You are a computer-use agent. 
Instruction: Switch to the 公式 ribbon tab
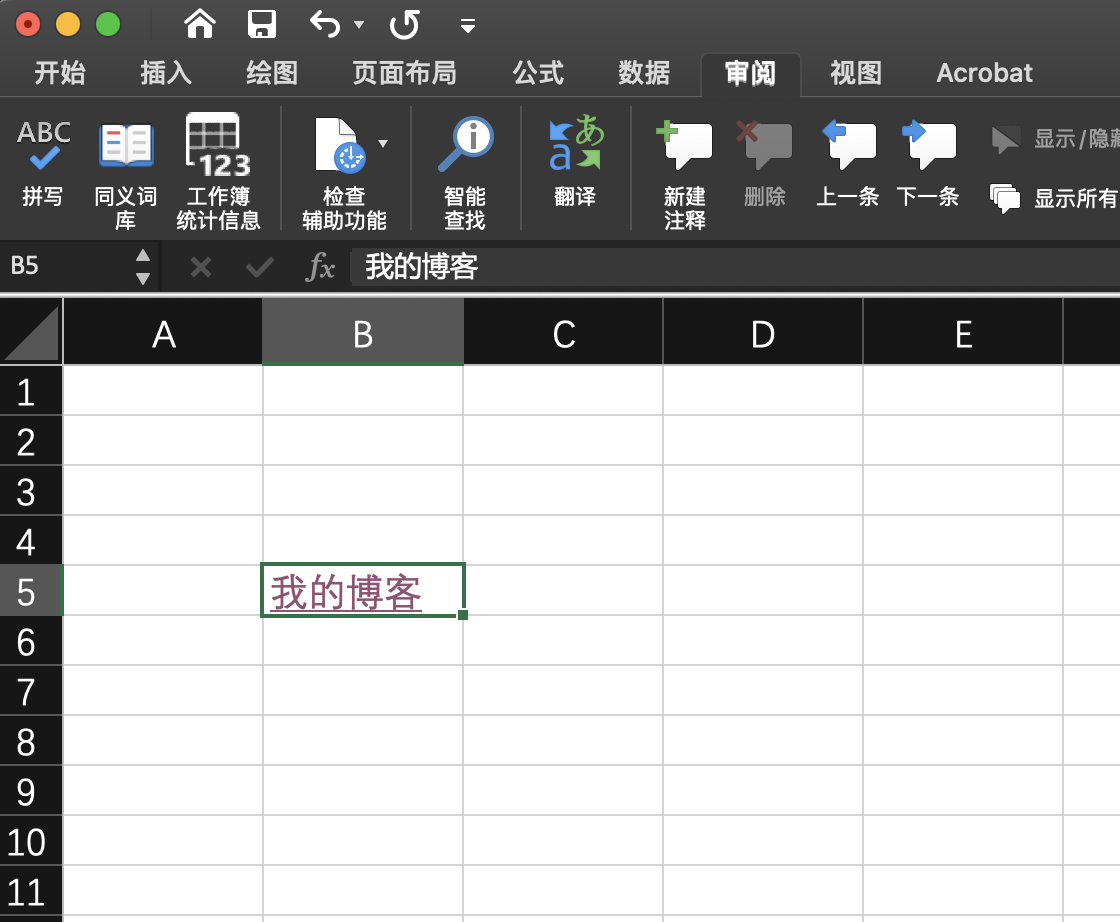pyautogui.click(x=539, y=73)
